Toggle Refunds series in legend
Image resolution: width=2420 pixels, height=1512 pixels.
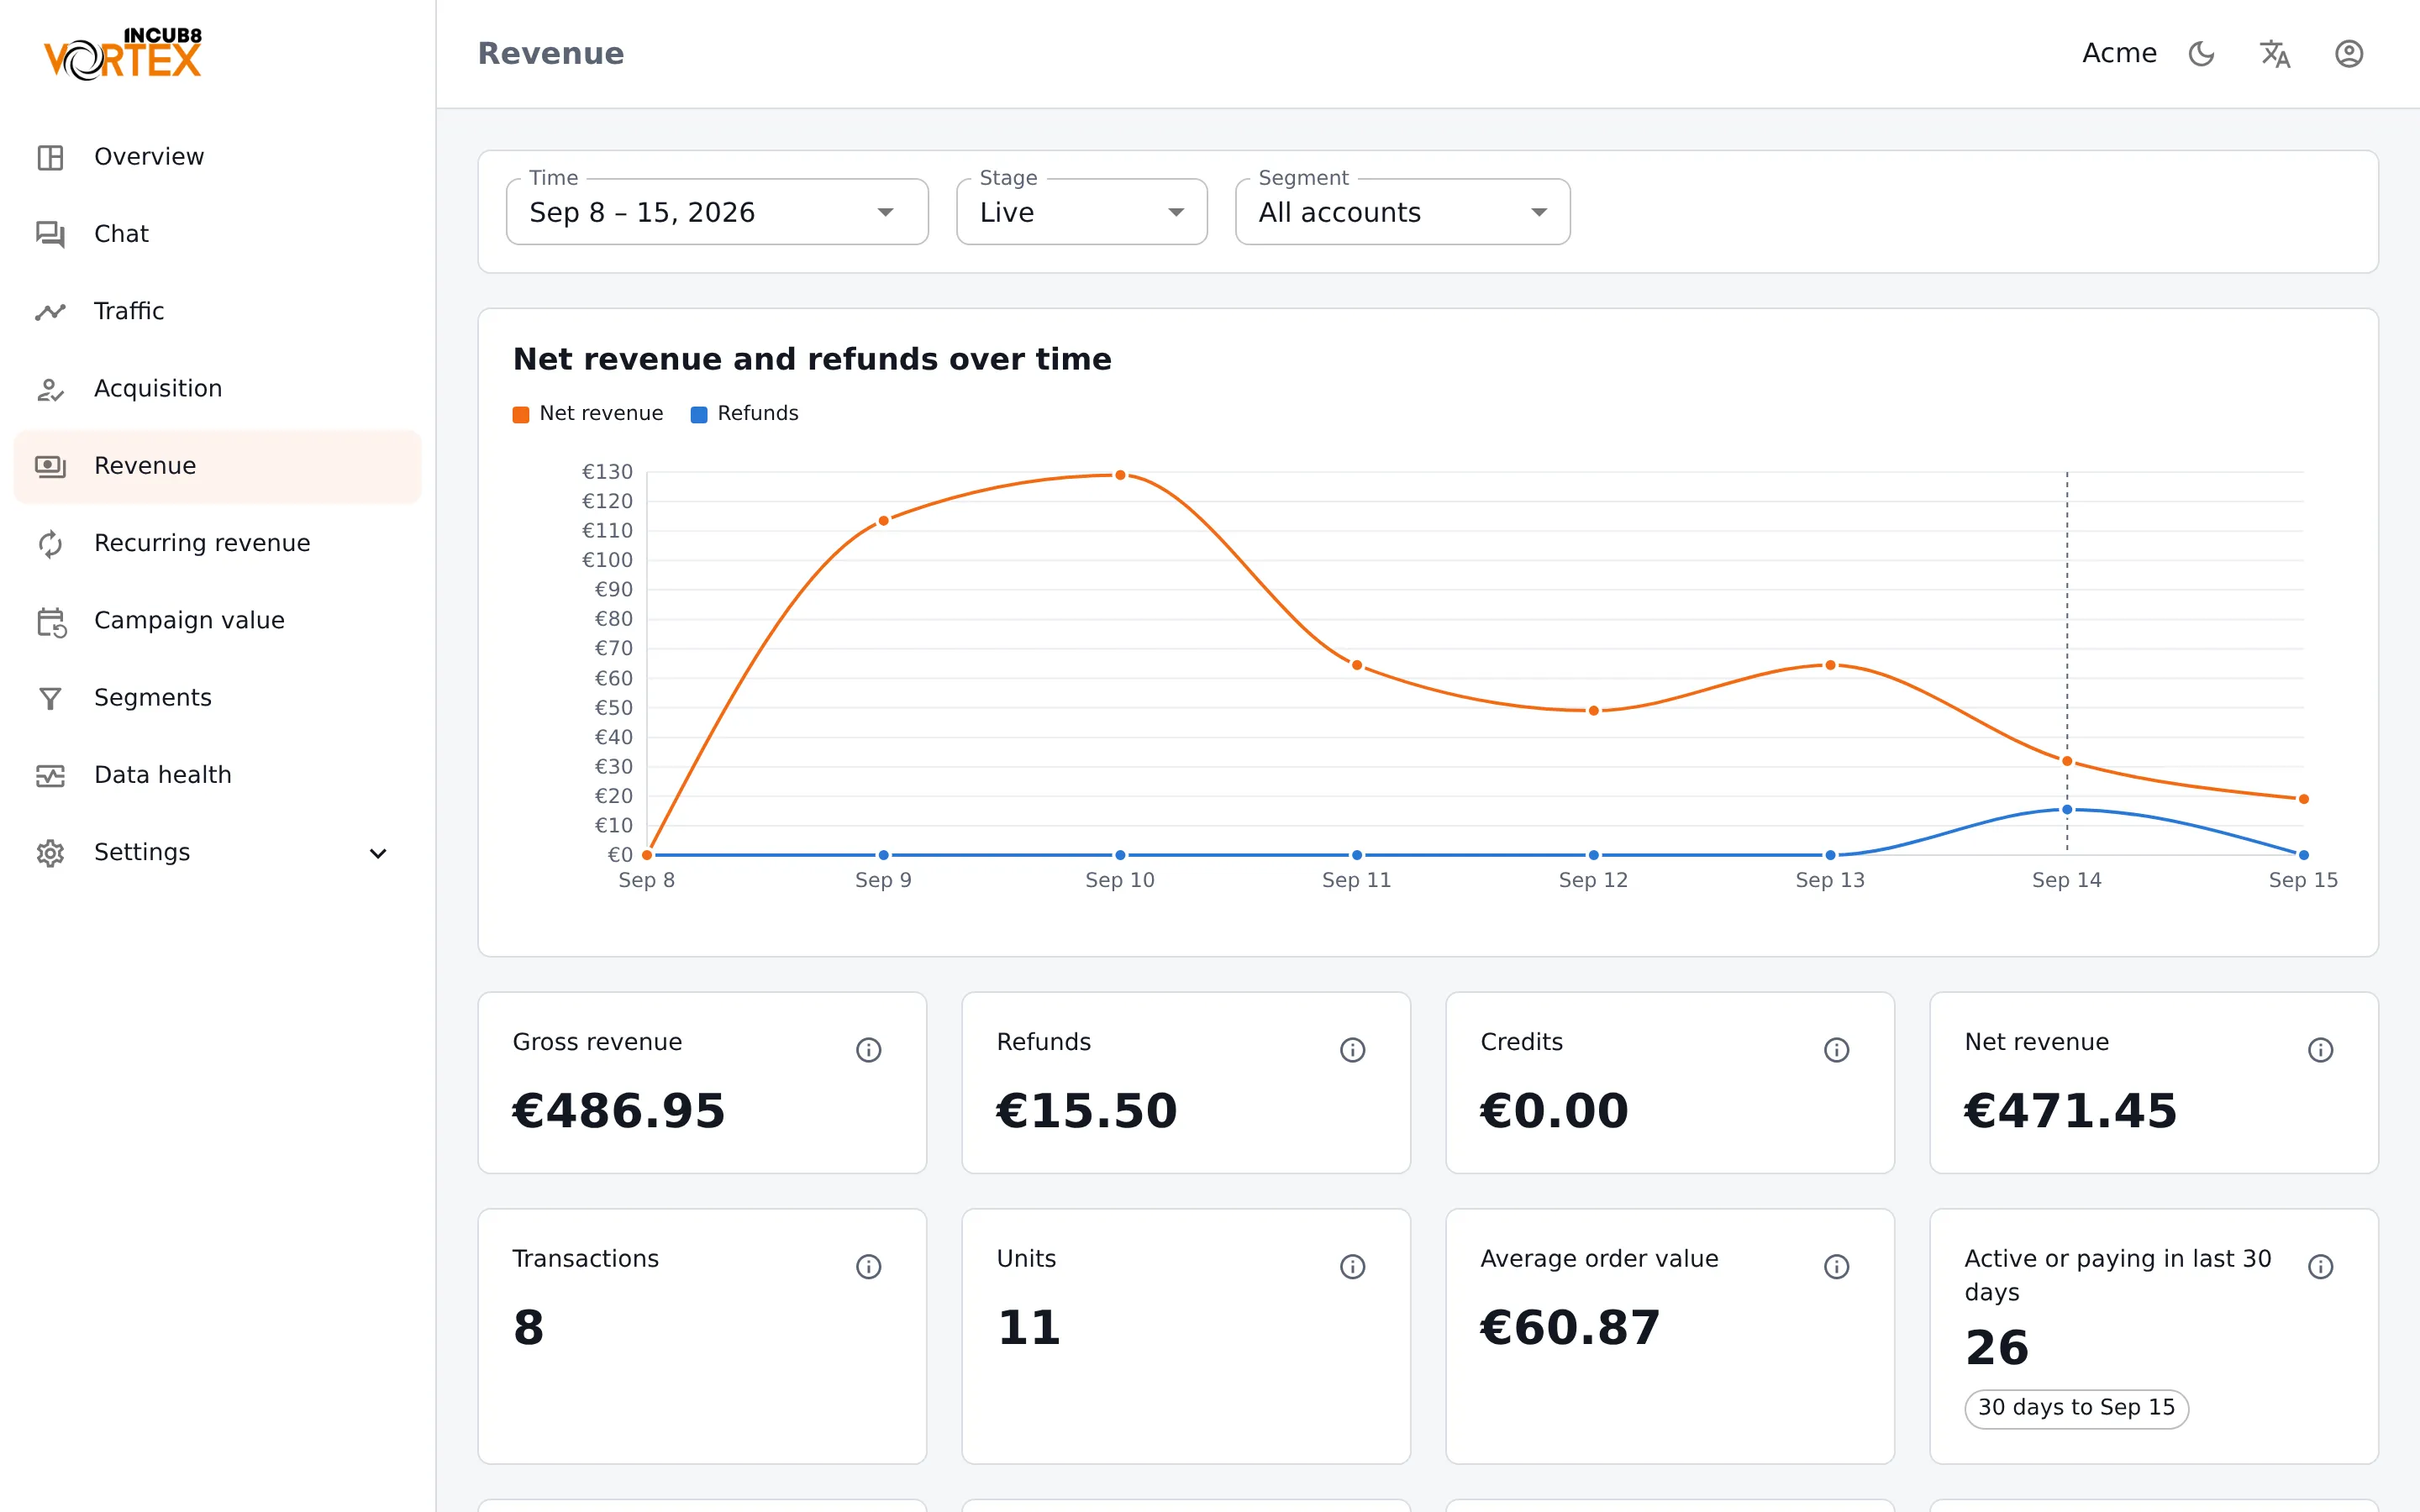(745, 414)
